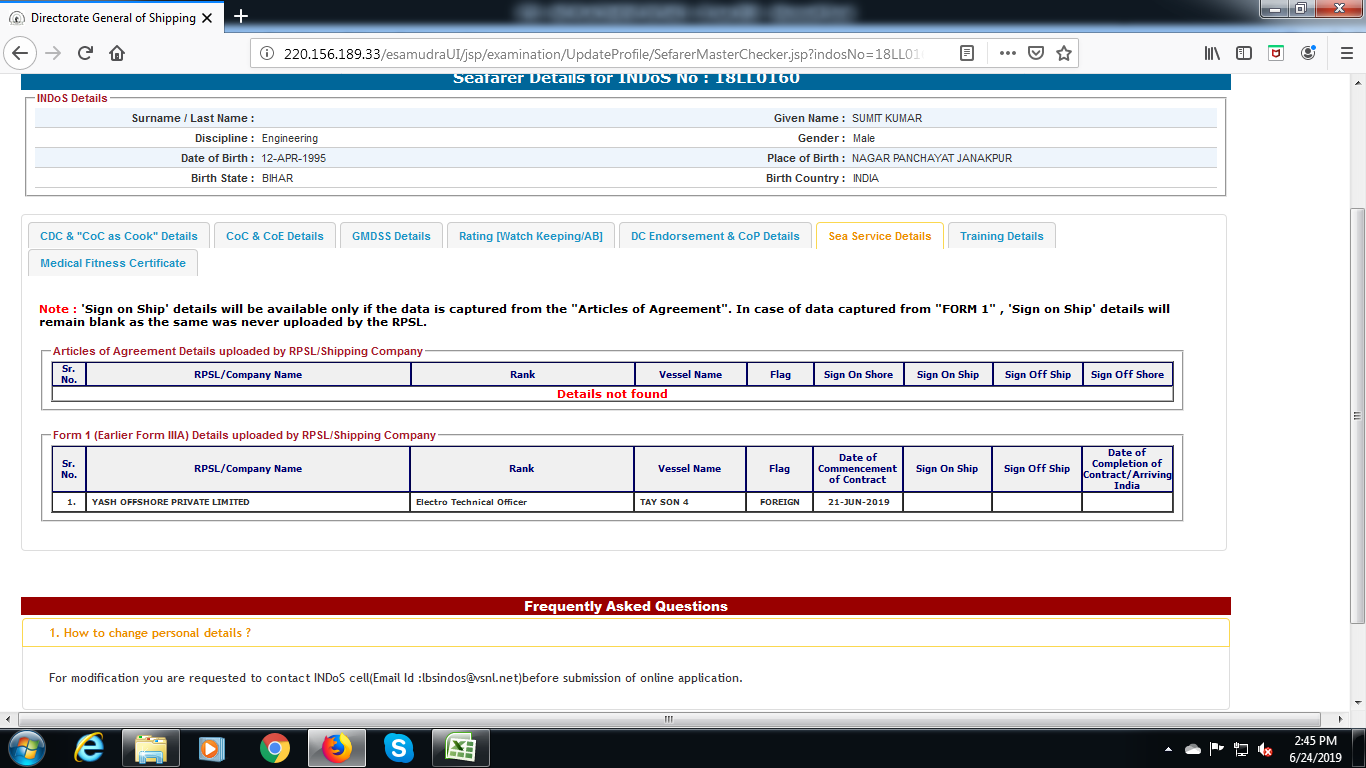Image resolution: width=1366 pixels, height=768 pixels.
Task: Open the Firefox Account icon
Action: [1308, 53]
